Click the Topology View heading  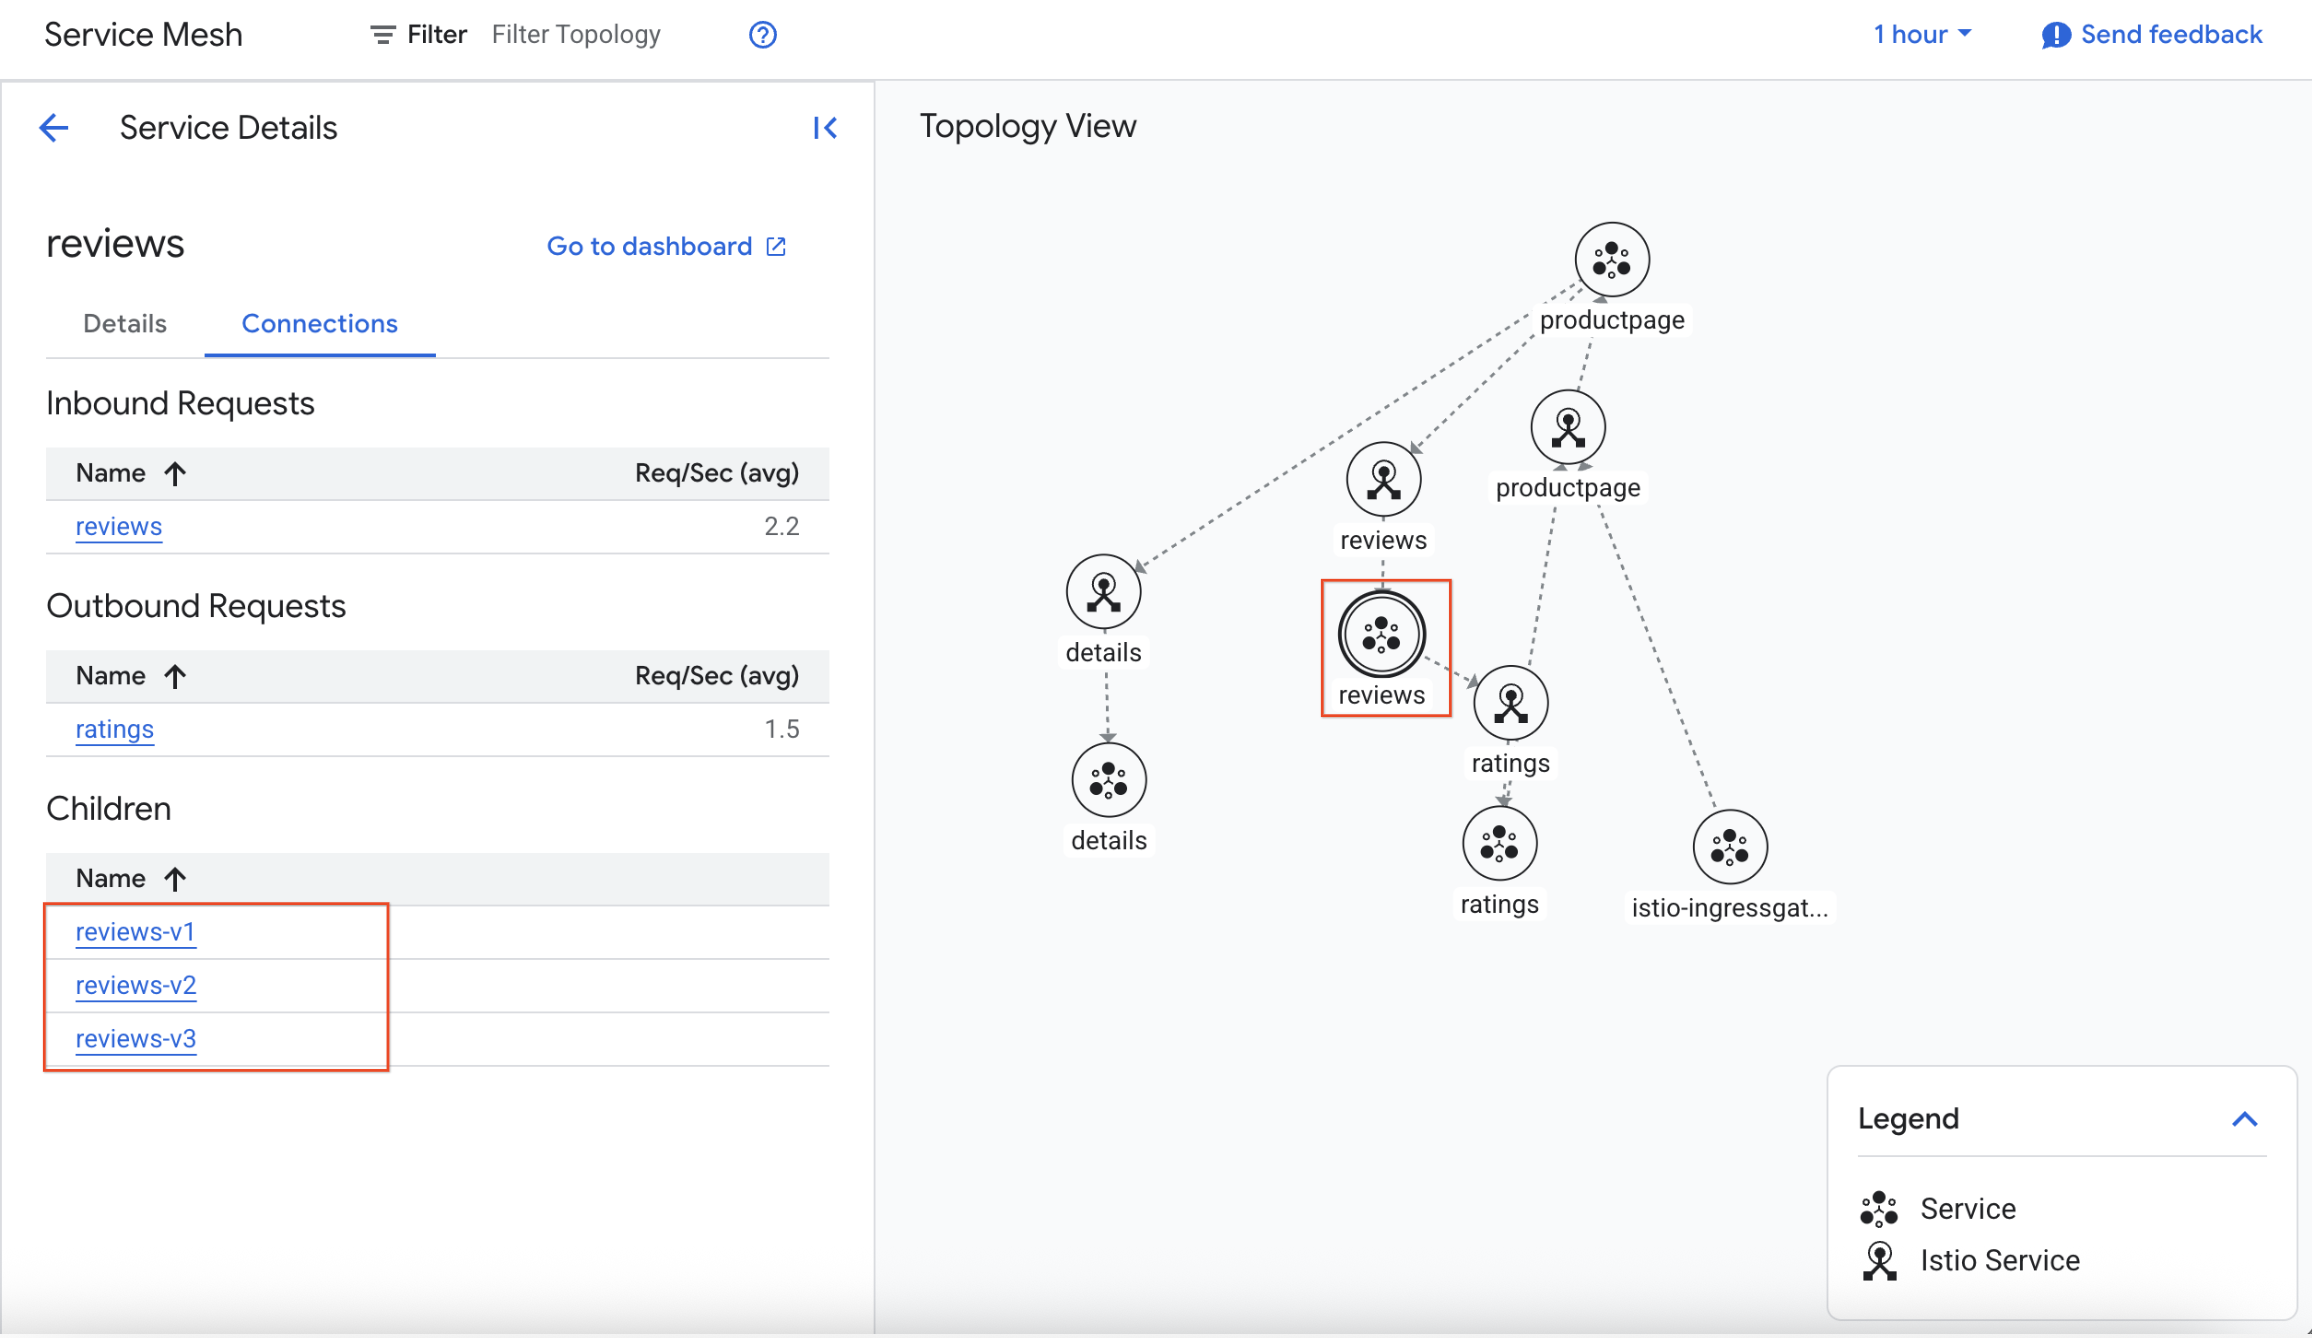(1028, 126)
